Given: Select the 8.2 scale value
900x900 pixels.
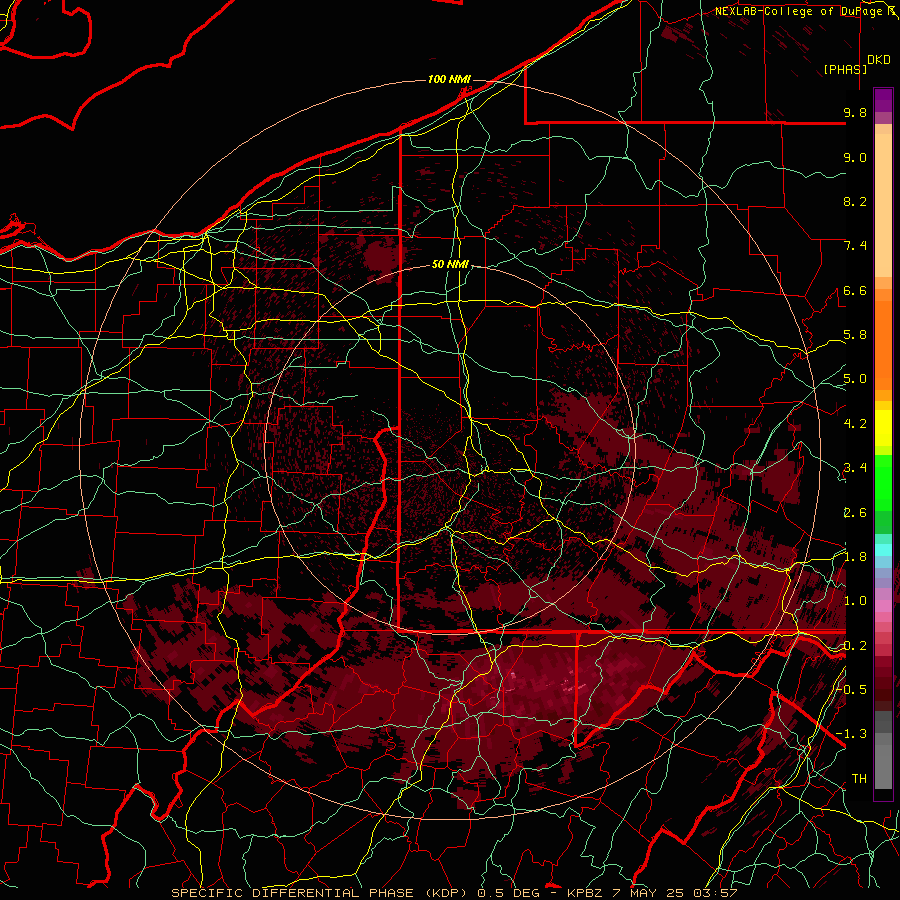Looking at the screenshot, I should (x=855, y=202).
